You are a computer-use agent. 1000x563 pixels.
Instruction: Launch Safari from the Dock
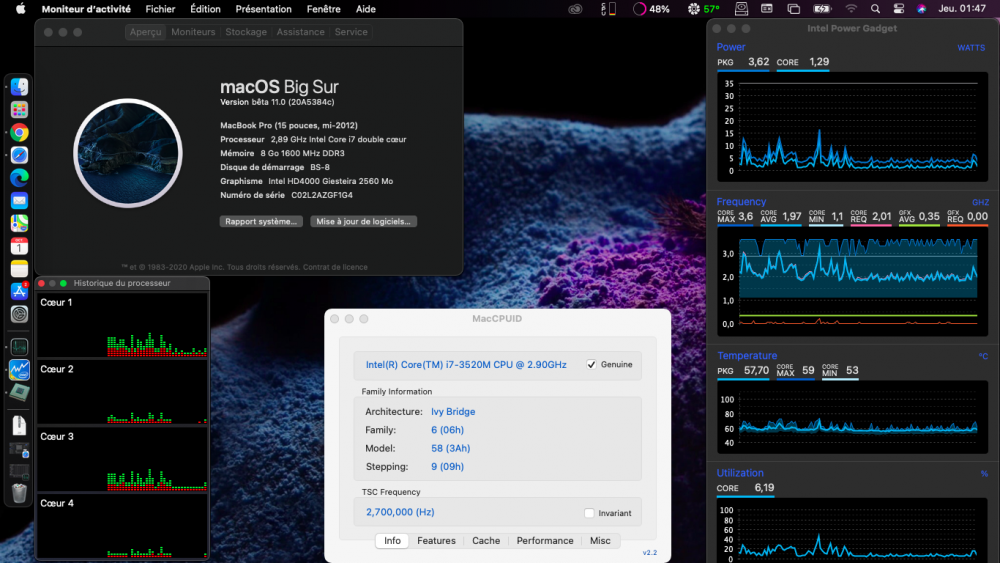[x=19, y=155]
